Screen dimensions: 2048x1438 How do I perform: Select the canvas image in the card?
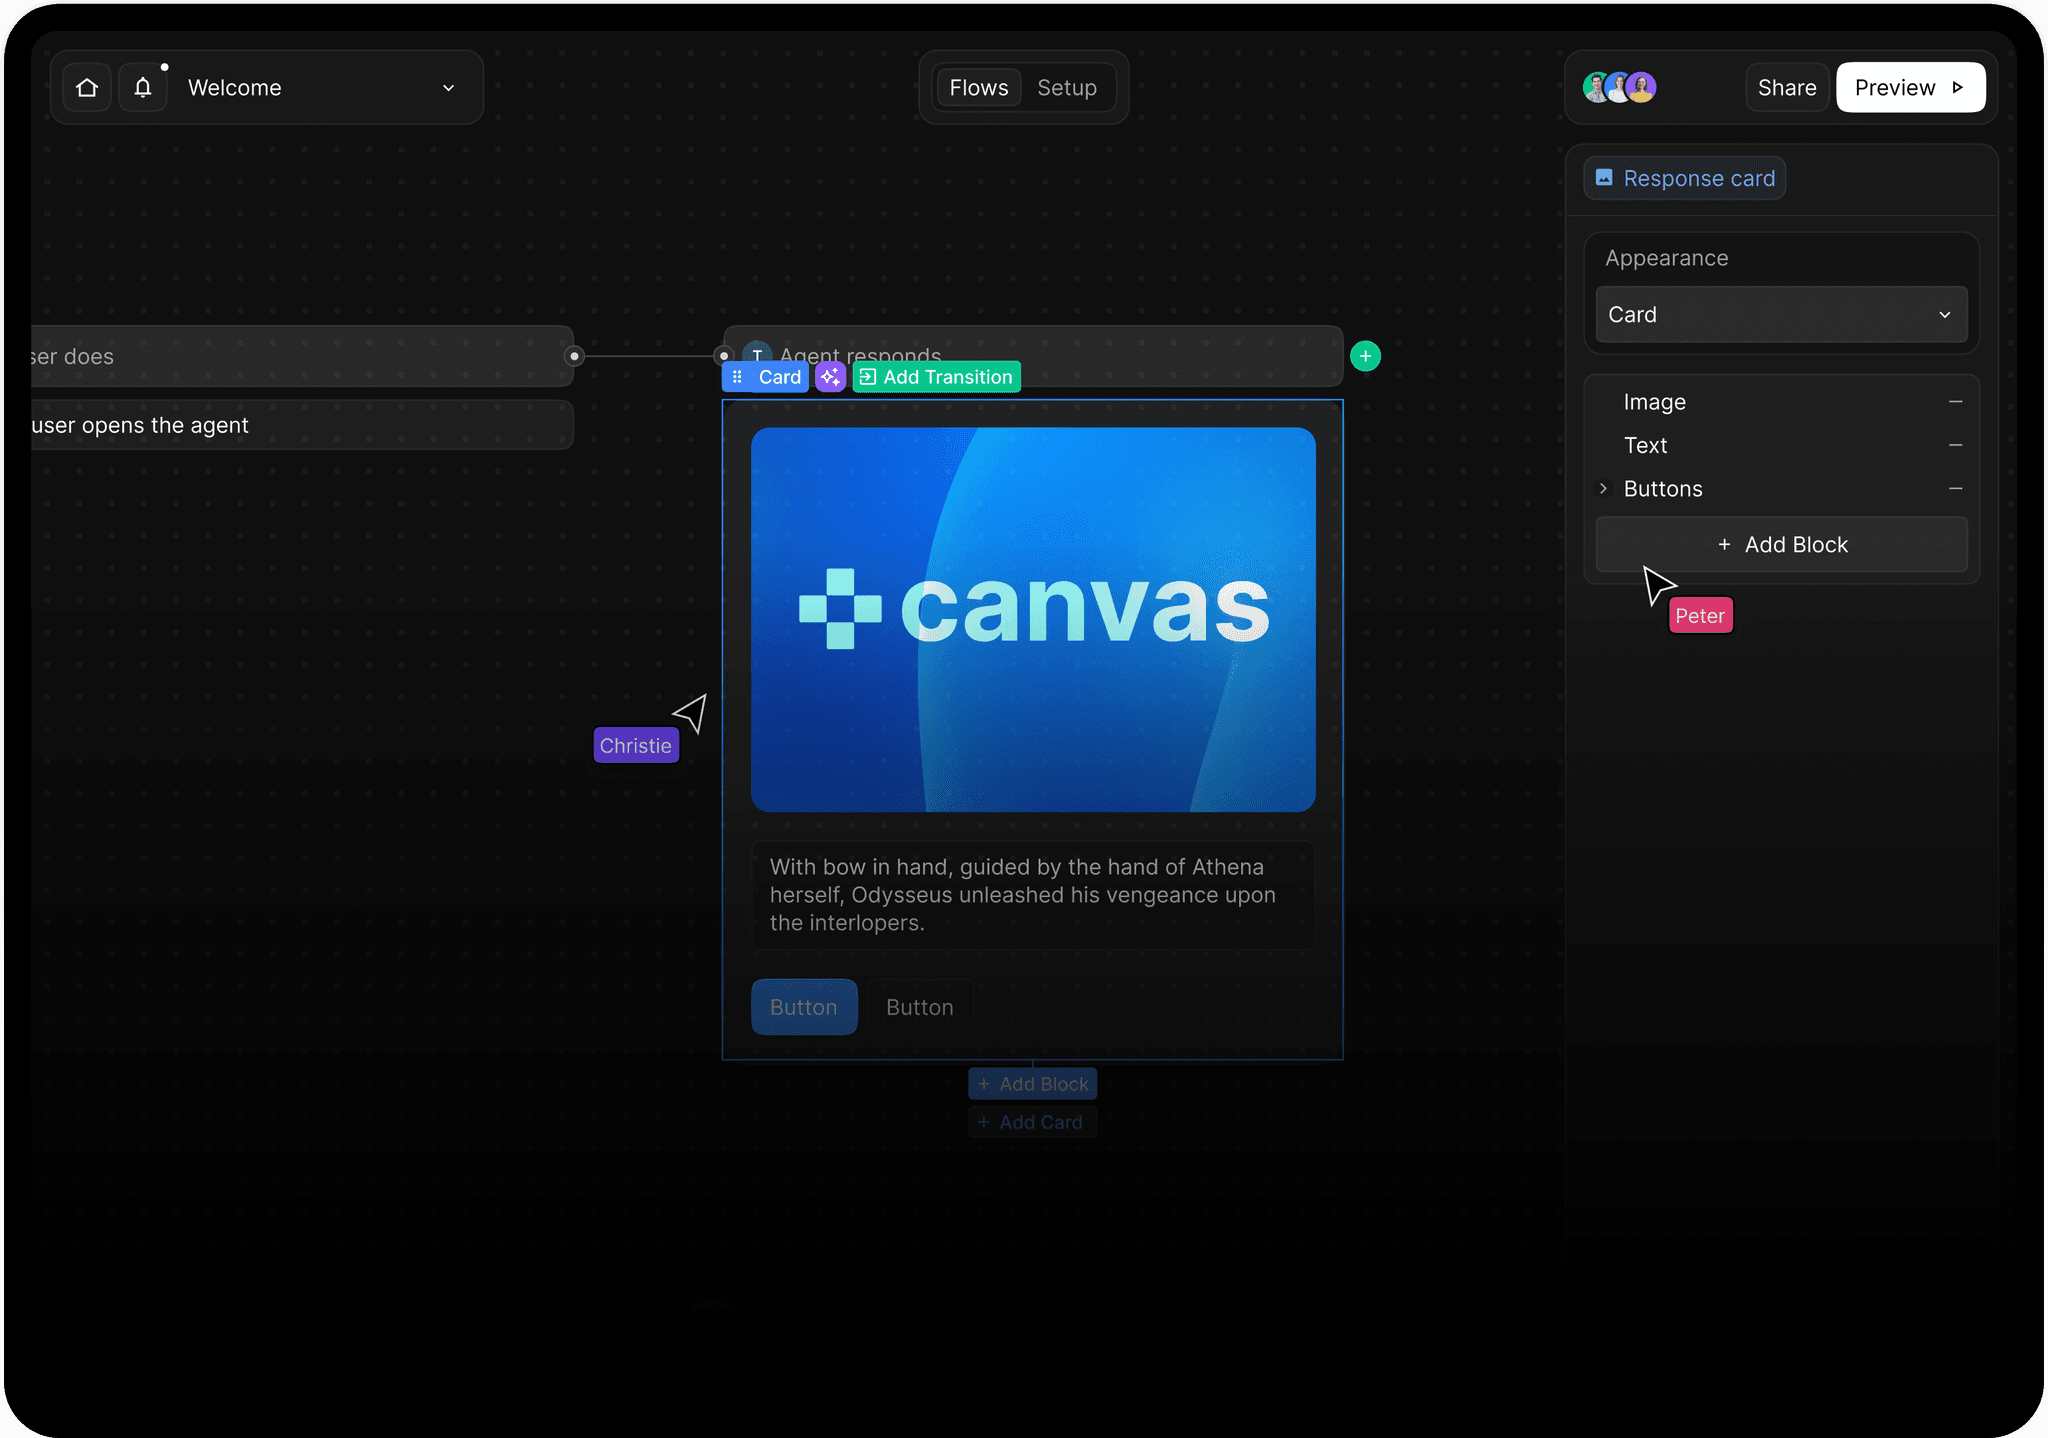[1033, 620]
